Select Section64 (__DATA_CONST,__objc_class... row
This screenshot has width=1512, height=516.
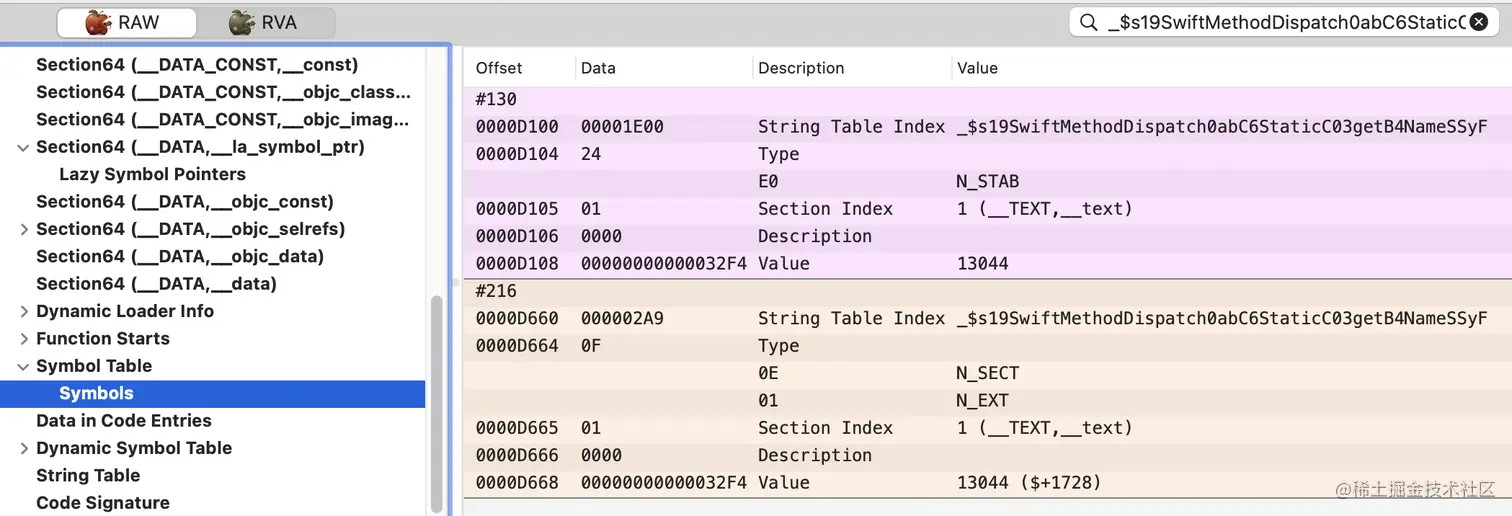(x=212, y=92)
